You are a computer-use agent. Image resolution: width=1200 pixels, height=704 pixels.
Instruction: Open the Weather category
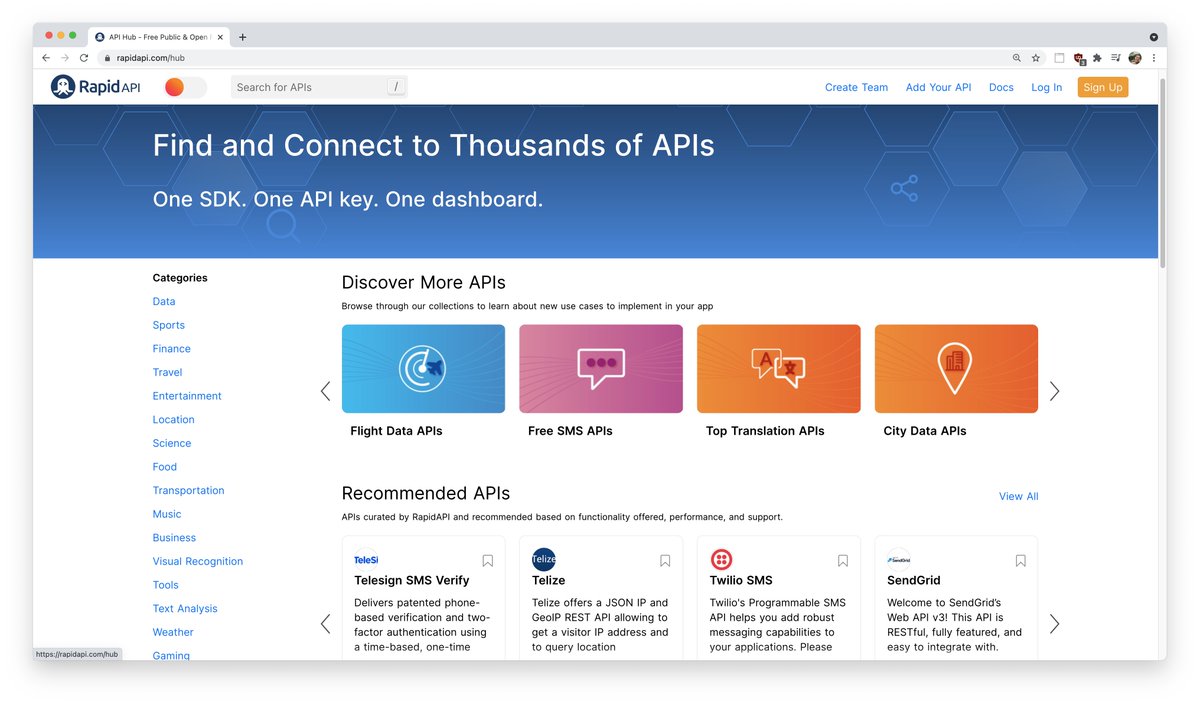pos(174,632)
